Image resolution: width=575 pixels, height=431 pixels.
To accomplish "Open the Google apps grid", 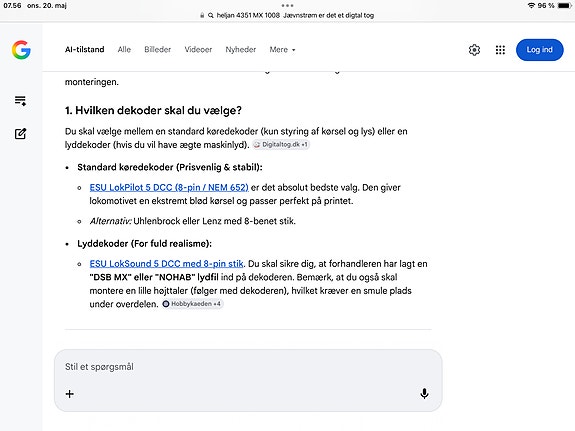I will (x=500, y=50).
